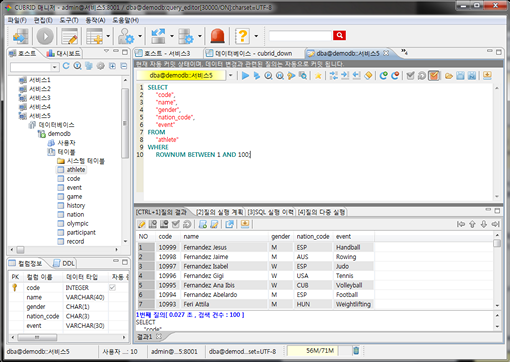This screenshot has width=510, height=362.
Task: Open the 도움말(H) menu
Action: [126, 20]
